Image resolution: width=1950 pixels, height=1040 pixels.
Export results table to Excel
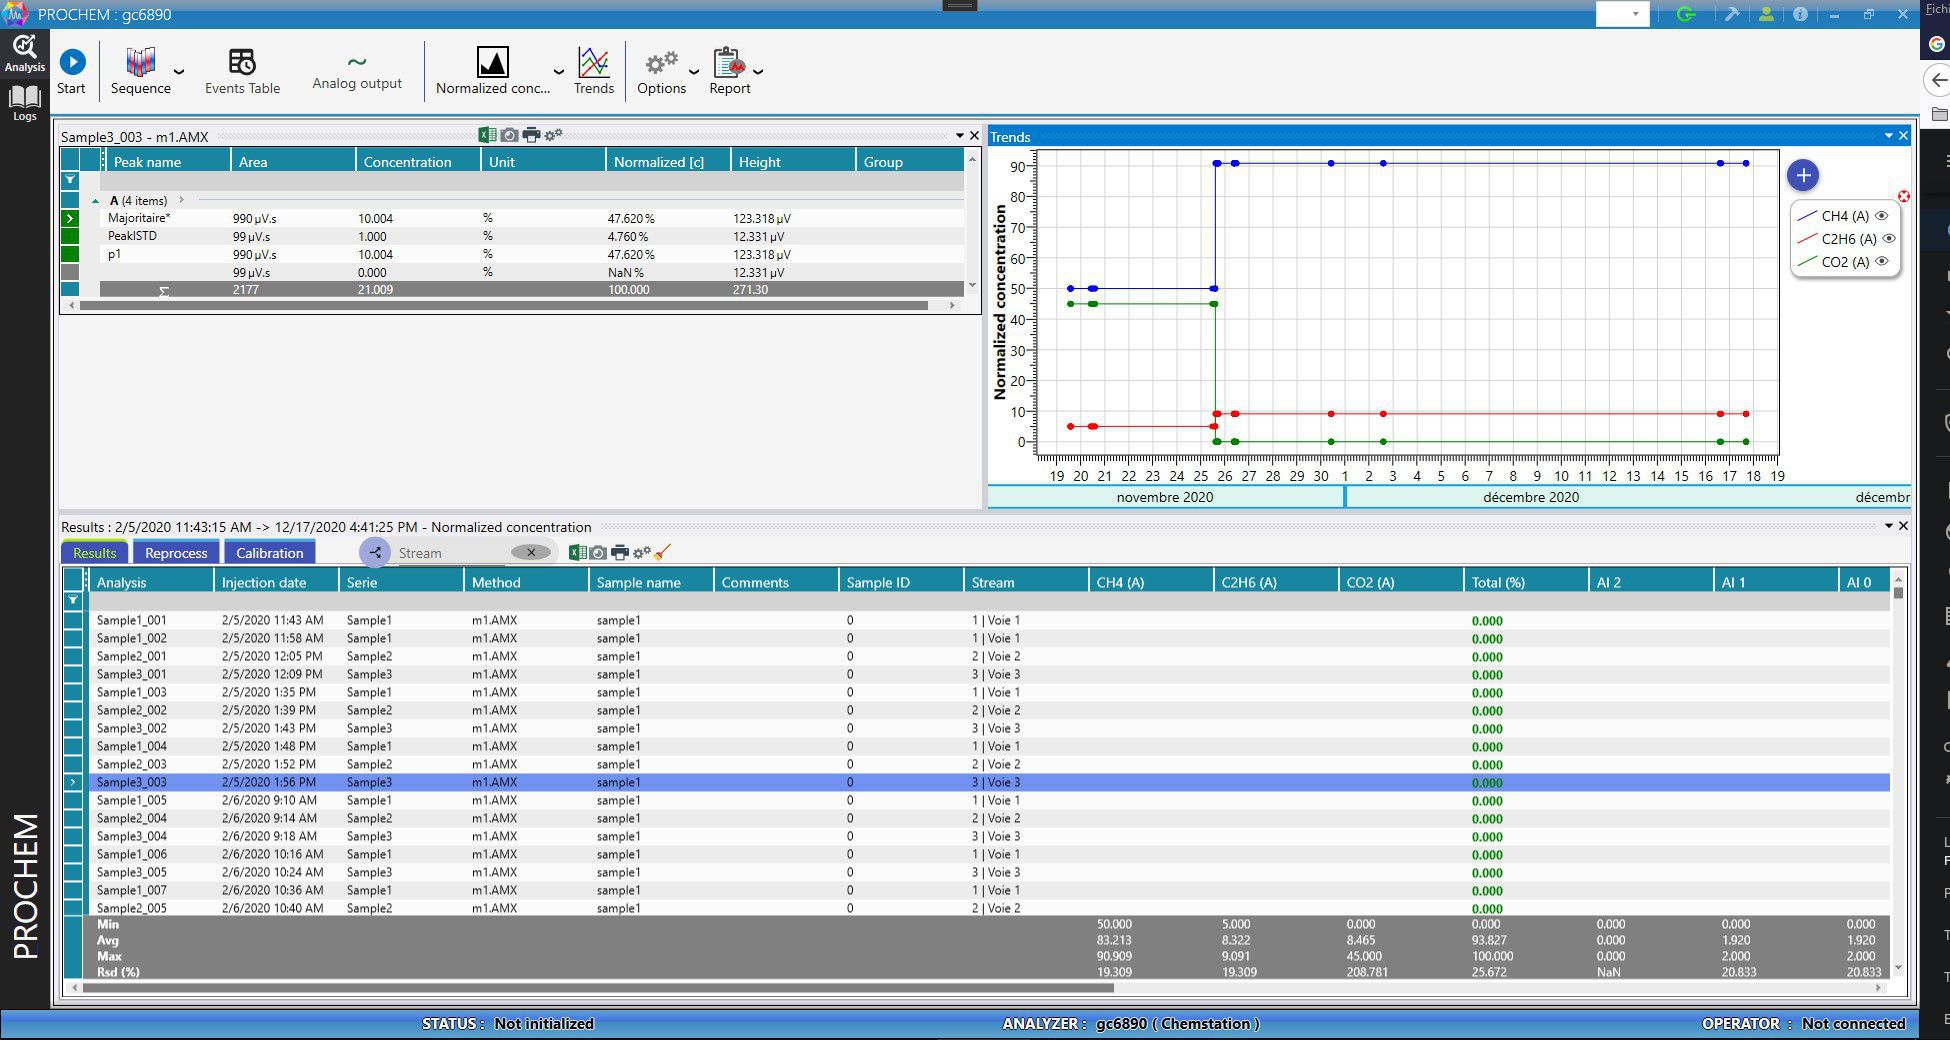pos(577,552)
